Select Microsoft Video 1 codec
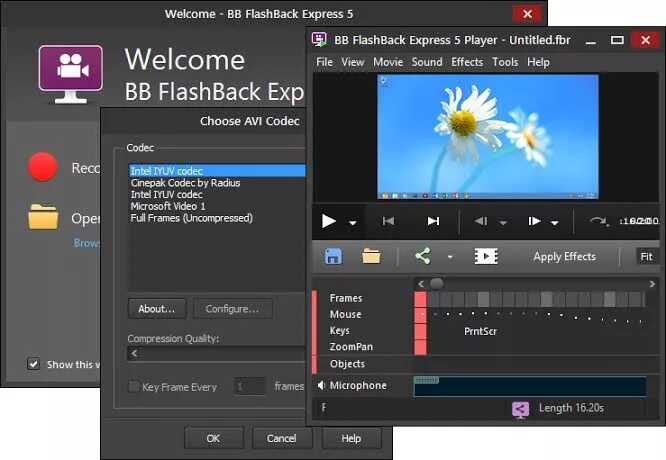This screenshot has height=460, width=666. pos(168,206)
